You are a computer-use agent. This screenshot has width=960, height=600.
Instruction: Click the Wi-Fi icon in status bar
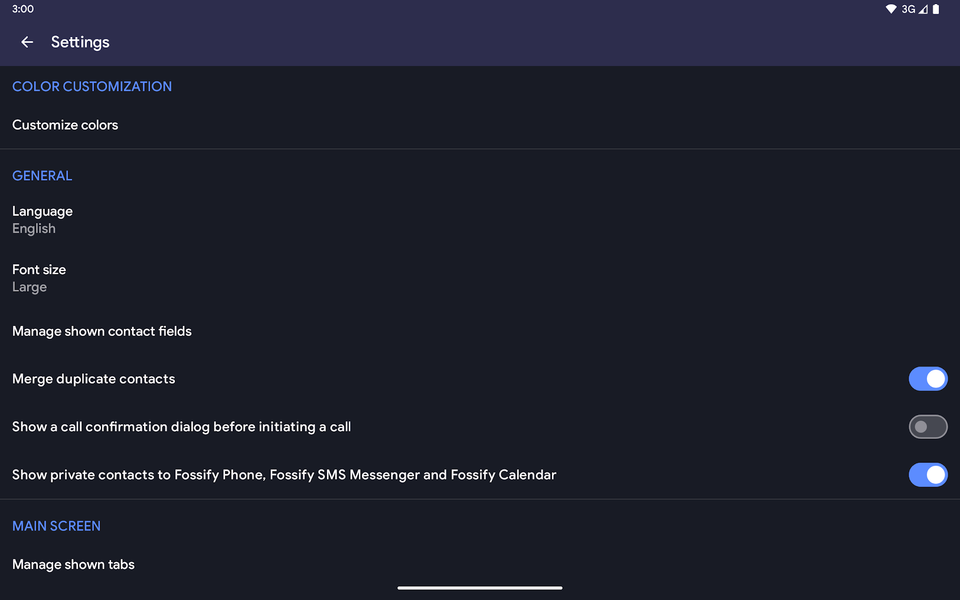pos(891,9)
